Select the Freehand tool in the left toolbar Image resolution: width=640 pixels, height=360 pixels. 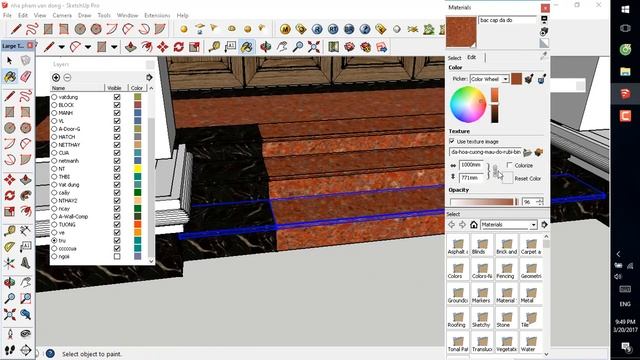(x=25, y=96)
